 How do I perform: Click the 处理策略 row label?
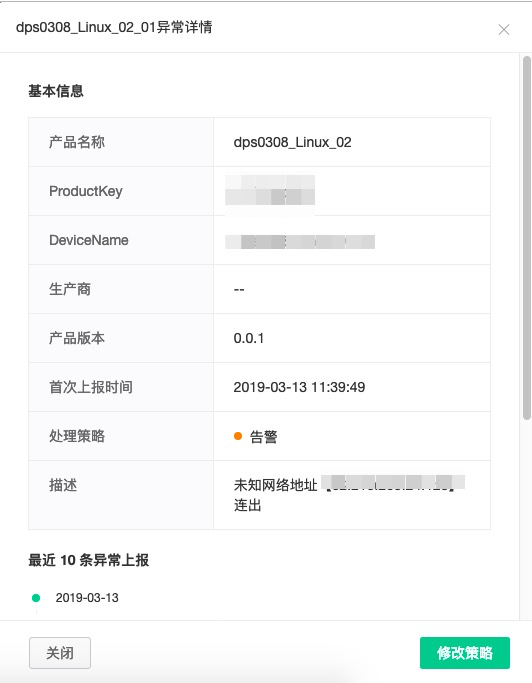[x=77, y=436]
